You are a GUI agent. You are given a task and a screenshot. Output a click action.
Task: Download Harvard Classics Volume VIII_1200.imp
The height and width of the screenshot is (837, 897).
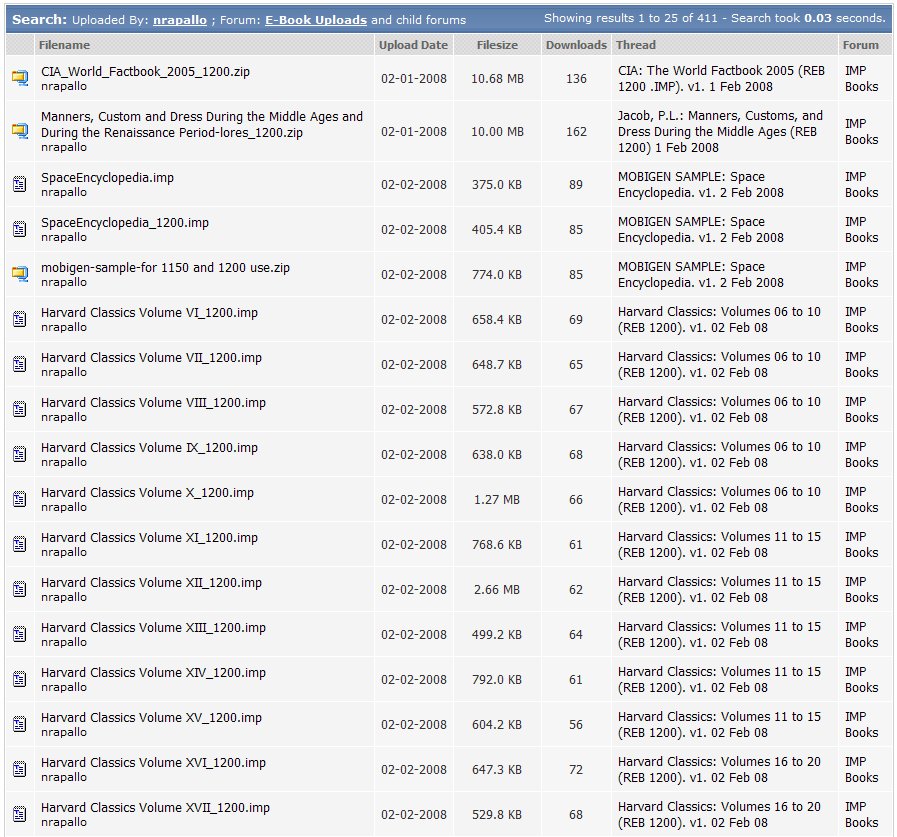pyautogui.click(x=153, y=403)
